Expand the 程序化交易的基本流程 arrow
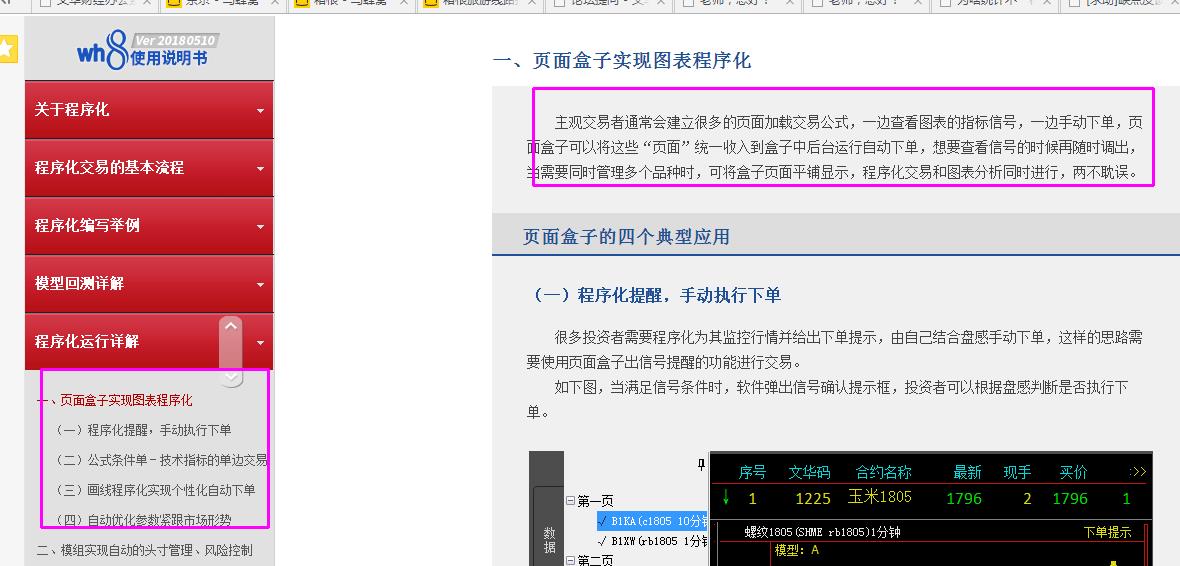The height and width of the screenshot is (566, 1180). (260, 169)
